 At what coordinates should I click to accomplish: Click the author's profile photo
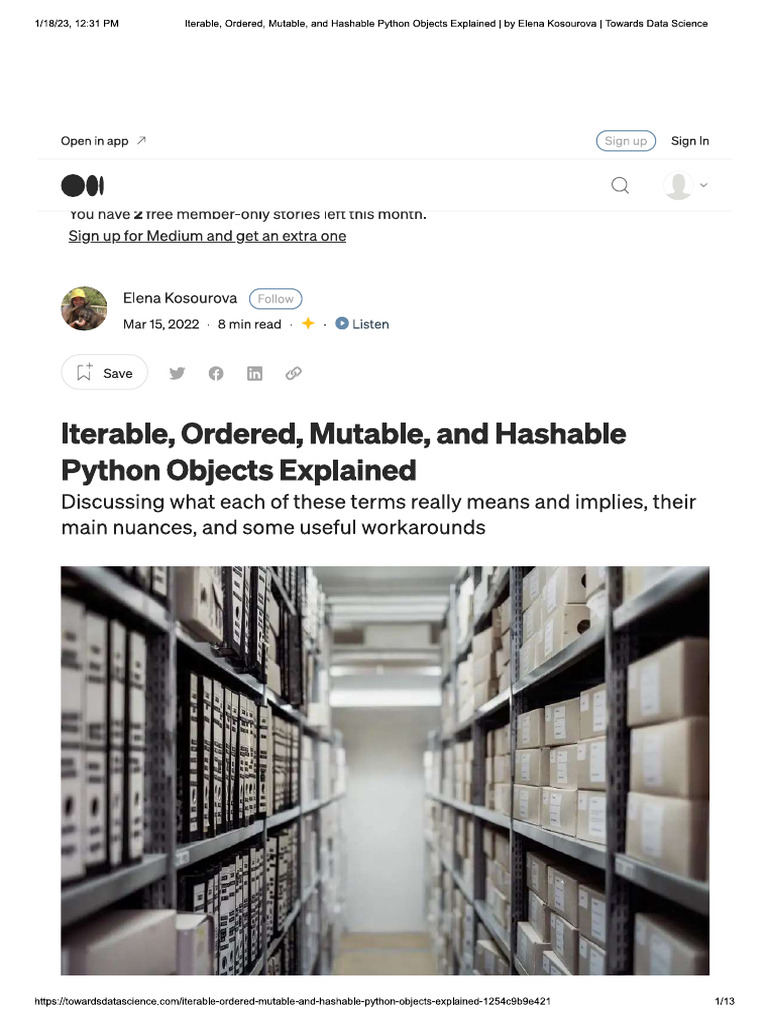coord(84,309)
